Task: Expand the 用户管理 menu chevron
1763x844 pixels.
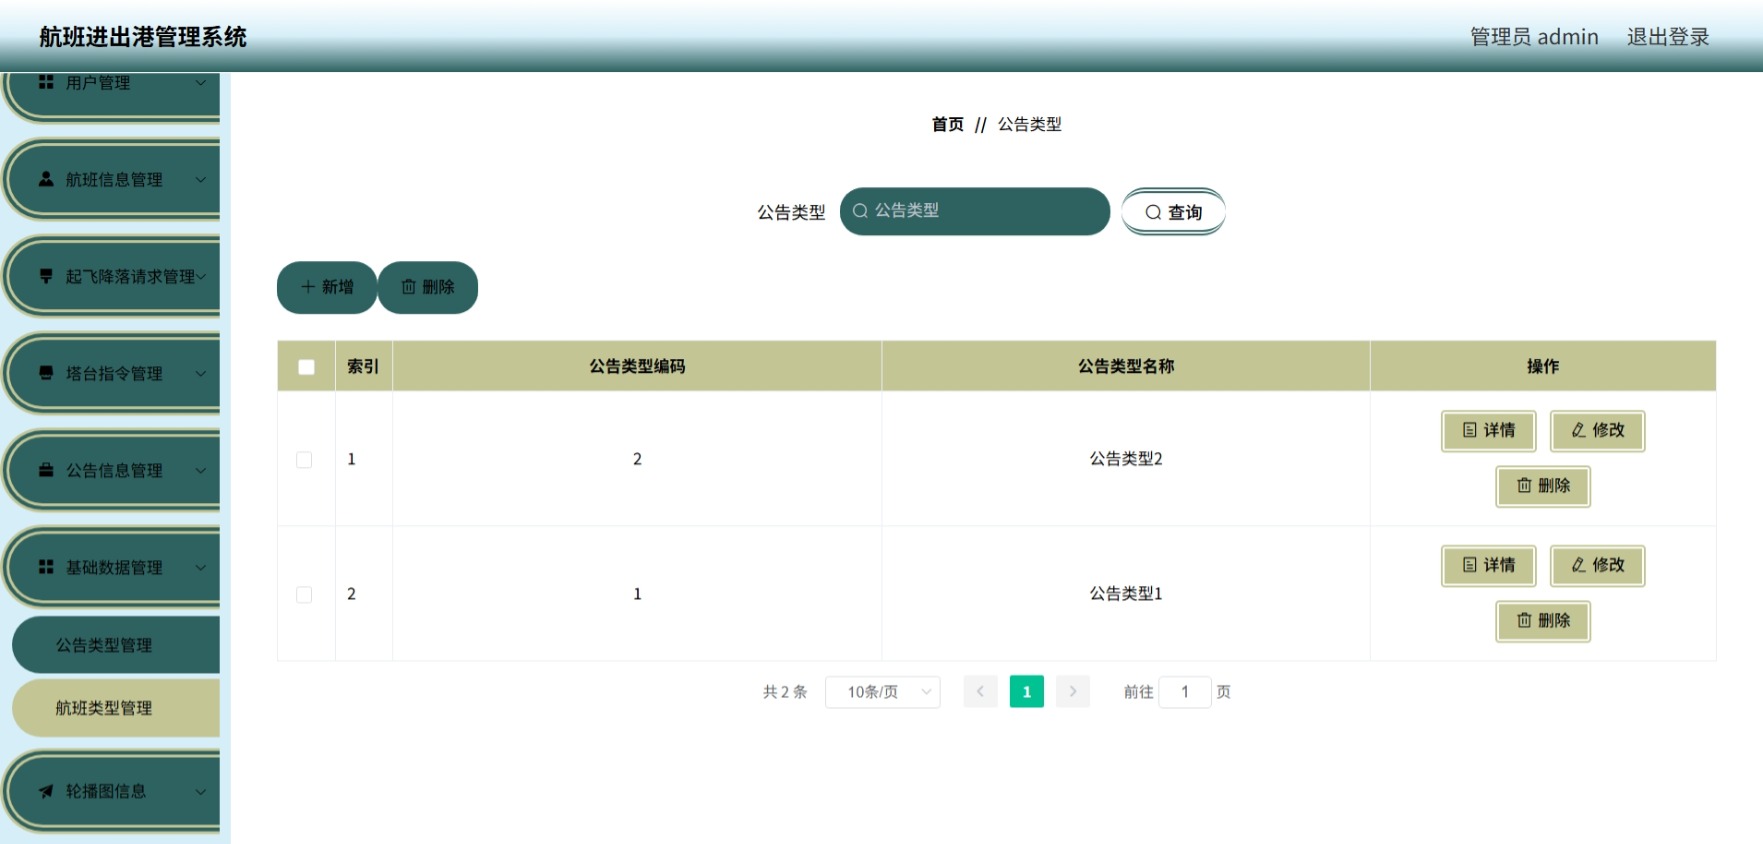Action: pyautogui.click(x=201, y=83)
